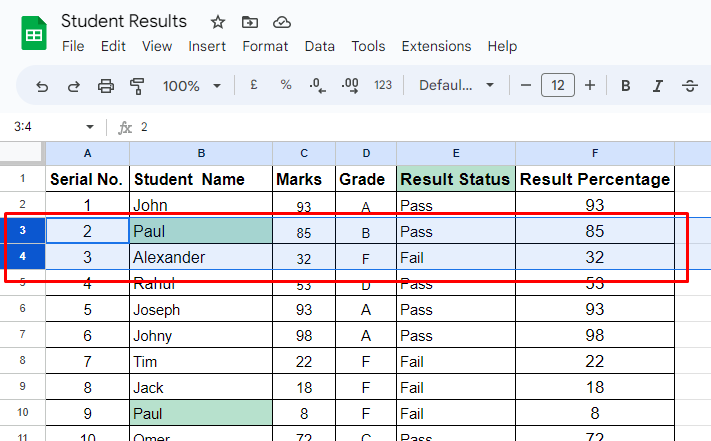Select all cells with the corner button
The height and width of the screenshot is (441, 711).
[22, 152]
